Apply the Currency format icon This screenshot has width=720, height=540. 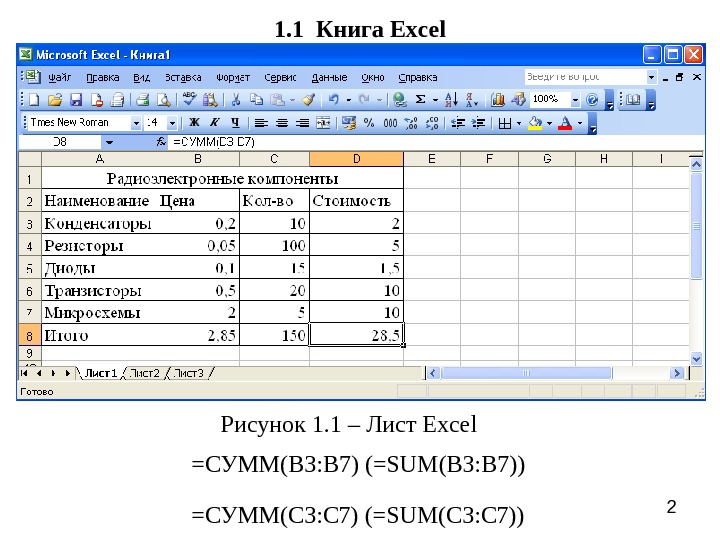(349, 123)
